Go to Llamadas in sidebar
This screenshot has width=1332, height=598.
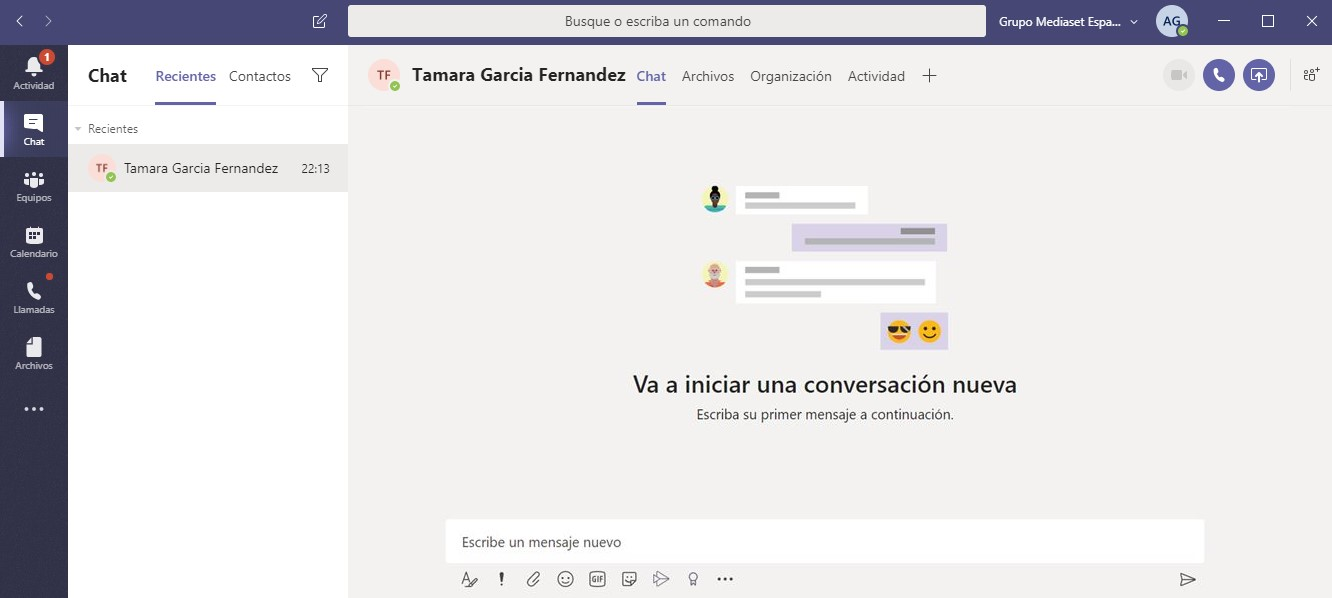coord(34,297)
